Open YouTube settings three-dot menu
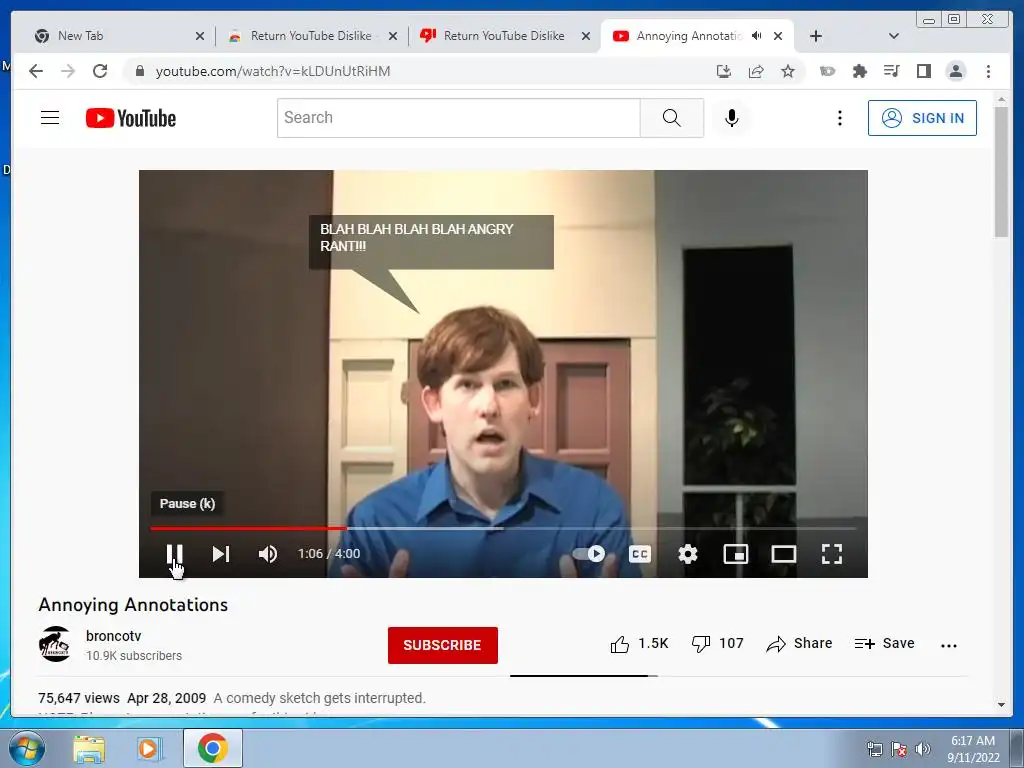1024x768 pixels. (x=840, y=118)
